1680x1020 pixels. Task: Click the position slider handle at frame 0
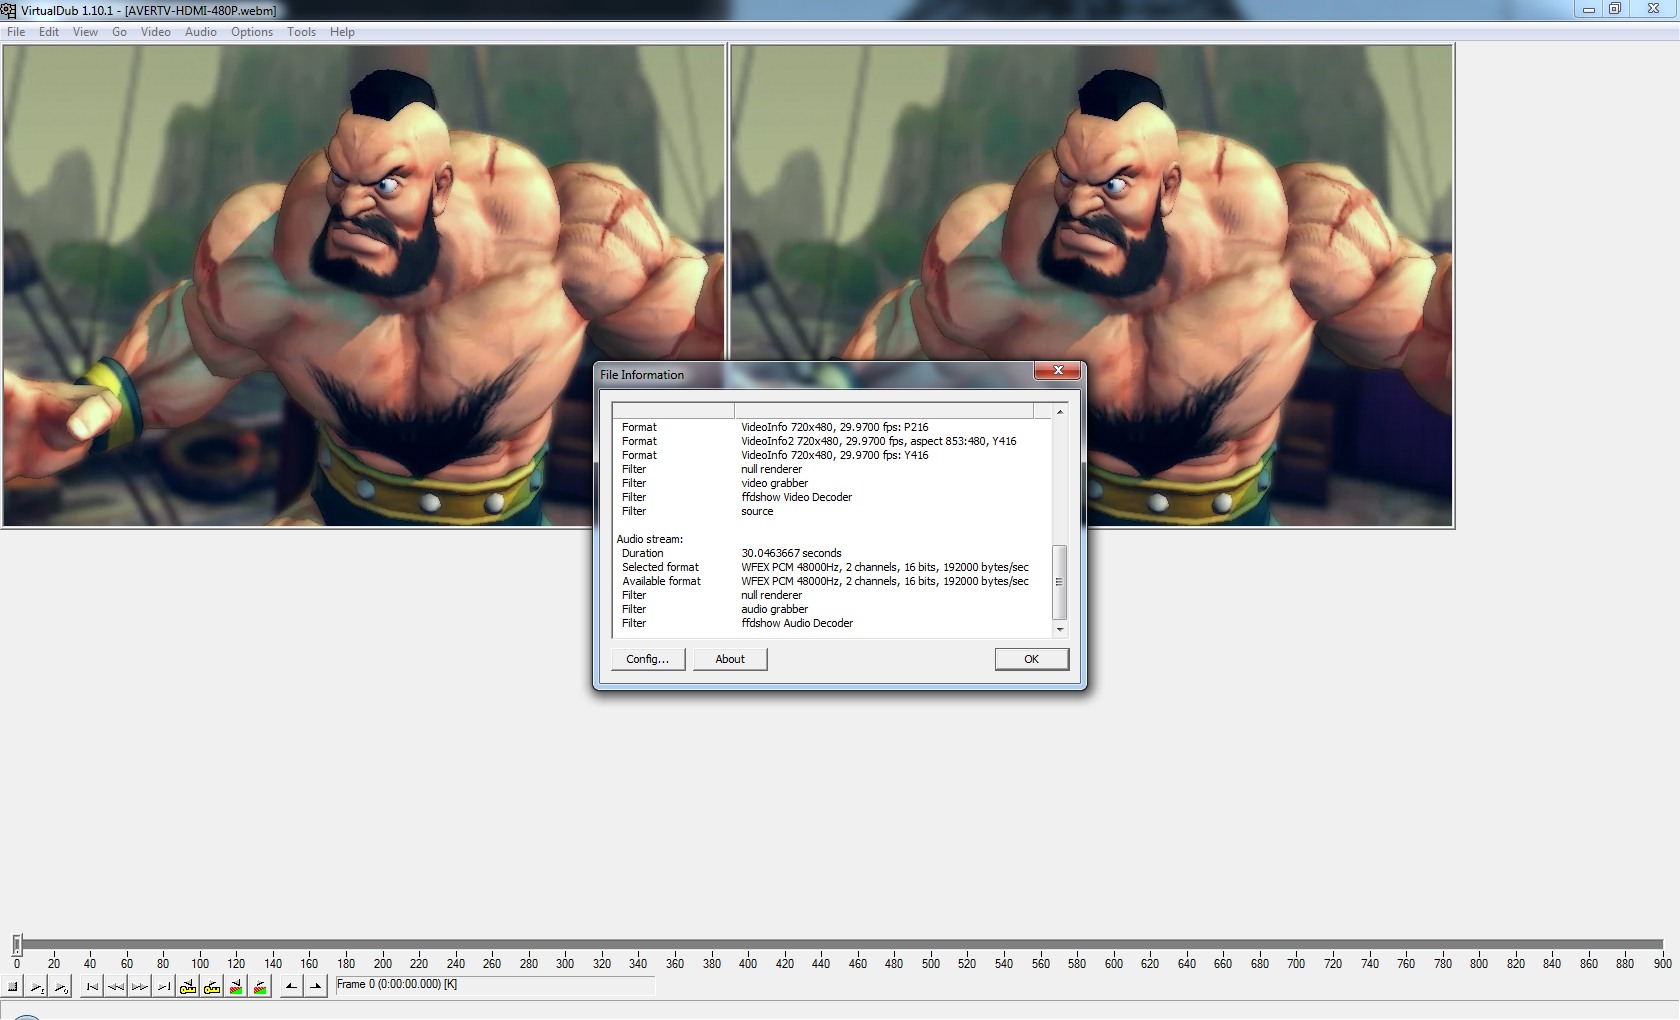[17, 944]
